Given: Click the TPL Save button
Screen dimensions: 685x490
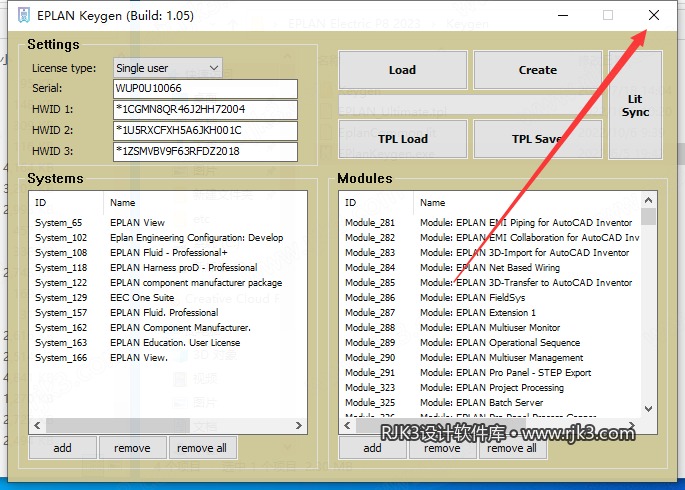Looking at the screenshot, I should [538, 139].
